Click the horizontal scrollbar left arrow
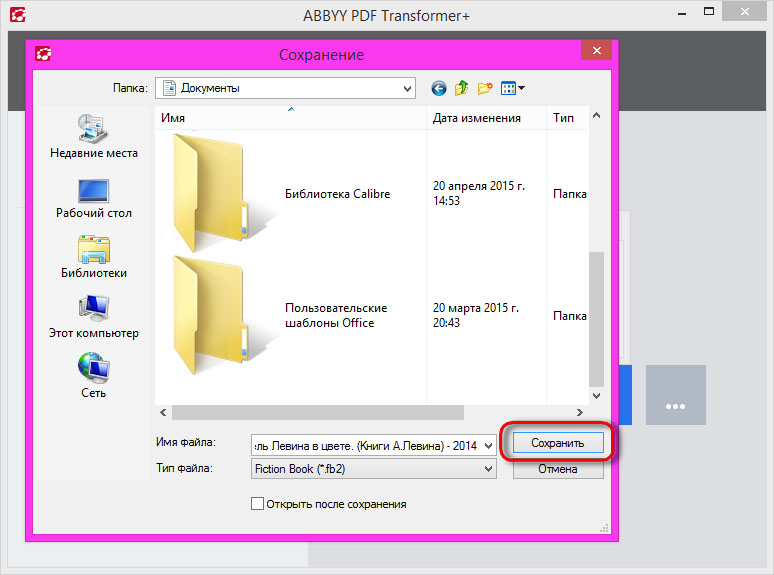 point(163,412)
